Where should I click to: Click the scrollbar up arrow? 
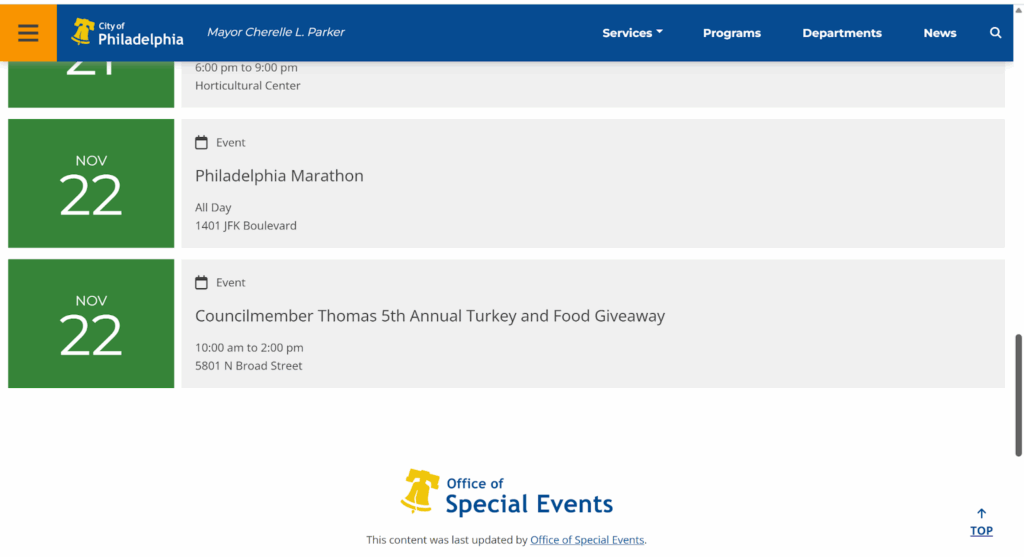click(1018, 9)
